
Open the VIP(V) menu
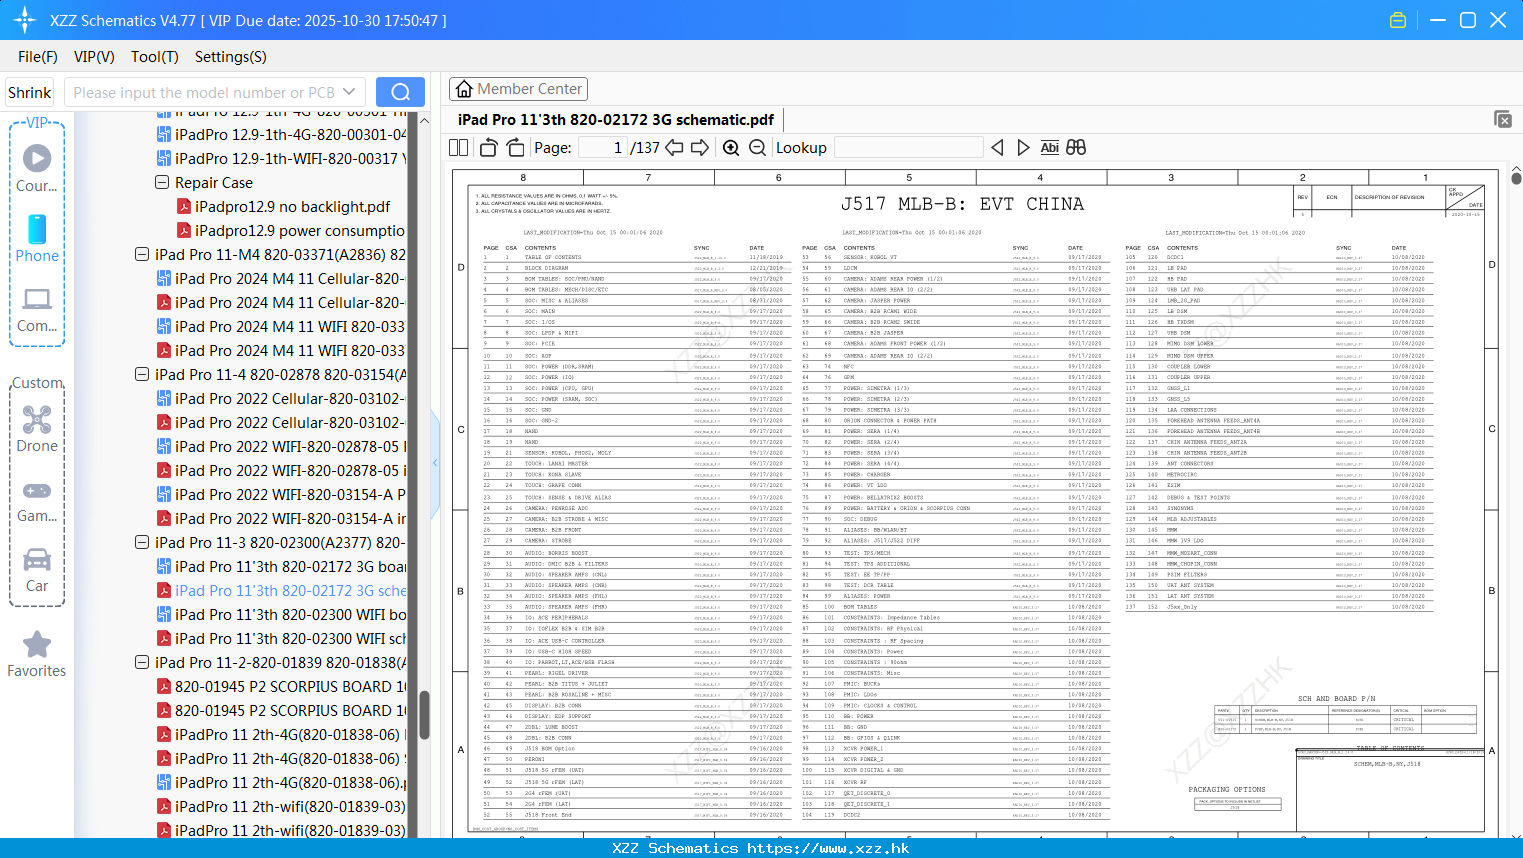(94, 57)
